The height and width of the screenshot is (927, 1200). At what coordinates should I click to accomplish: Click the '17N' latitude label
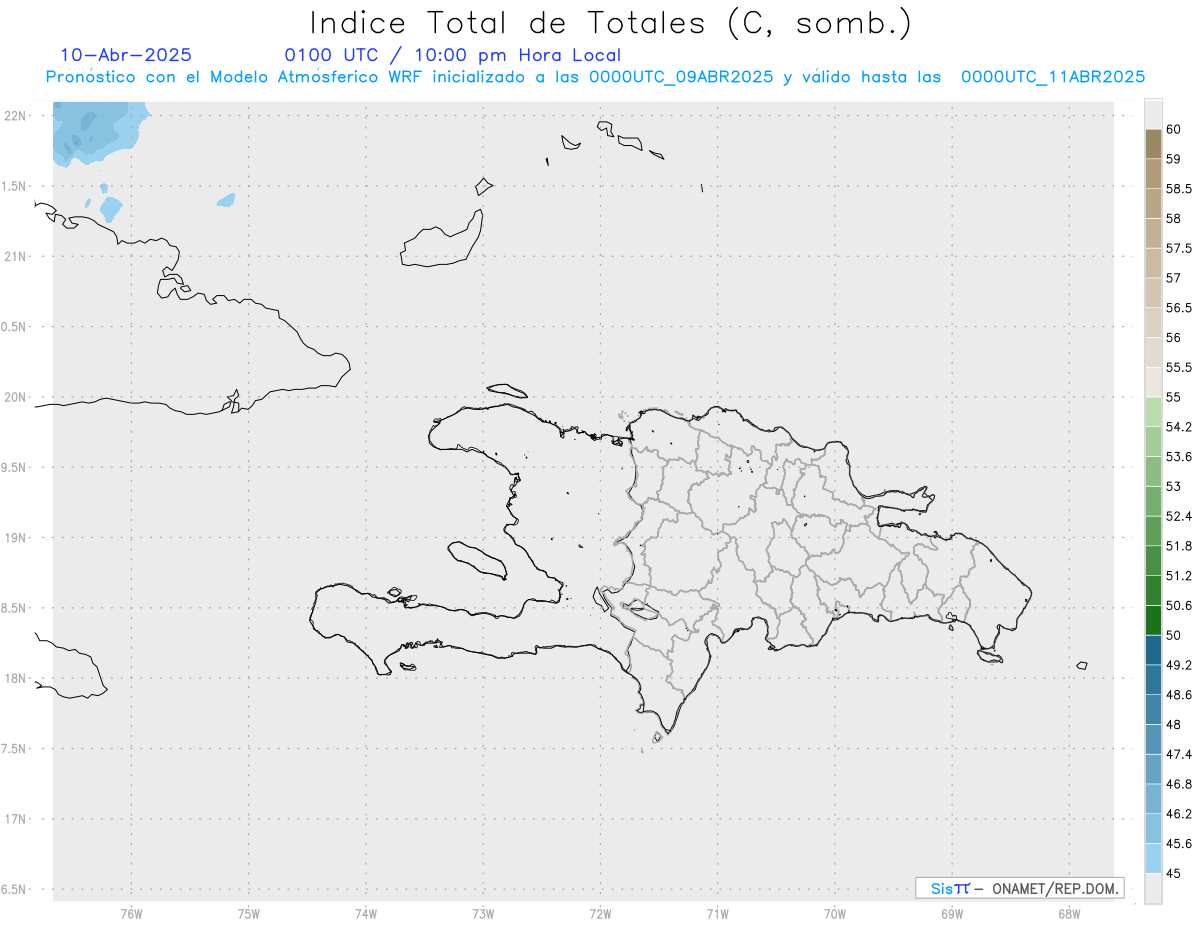[x=15, y=819]
